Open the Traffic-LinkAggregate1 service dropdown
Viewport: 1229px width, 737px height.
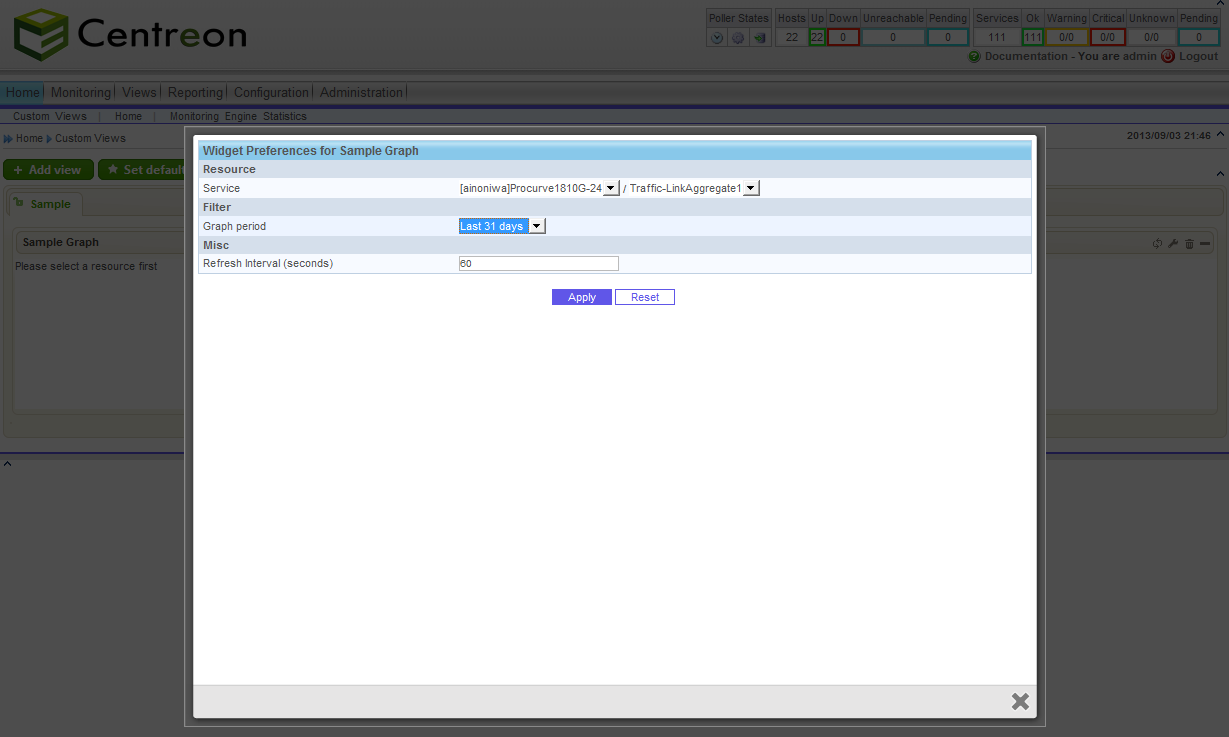750,187
